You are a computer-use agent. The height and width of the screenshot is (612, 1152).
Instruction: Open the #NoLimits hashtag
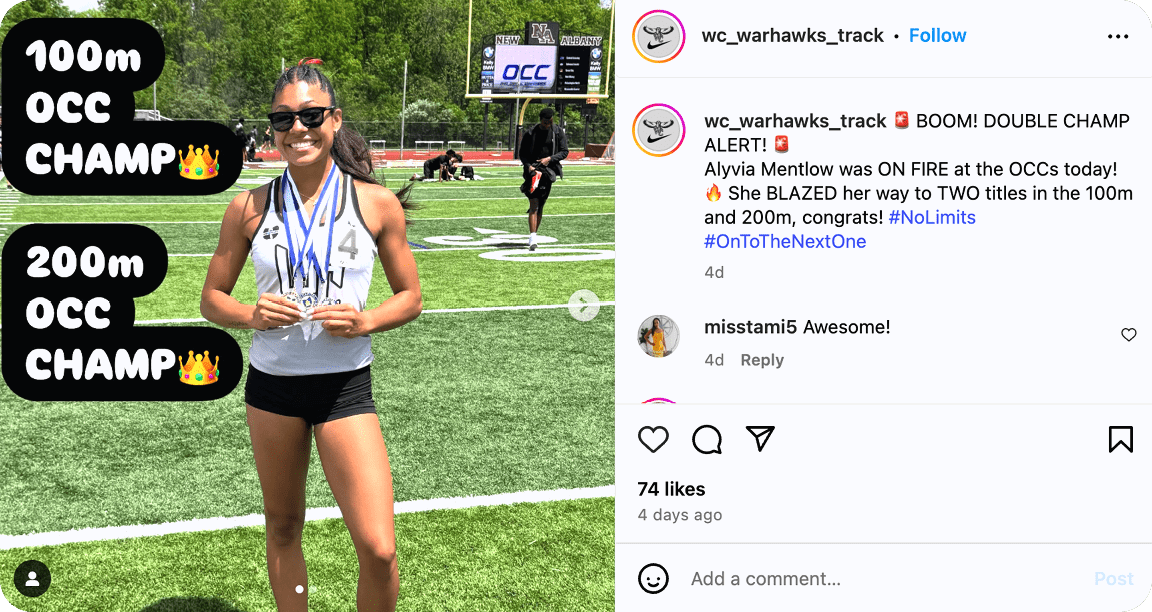point(932,217)
